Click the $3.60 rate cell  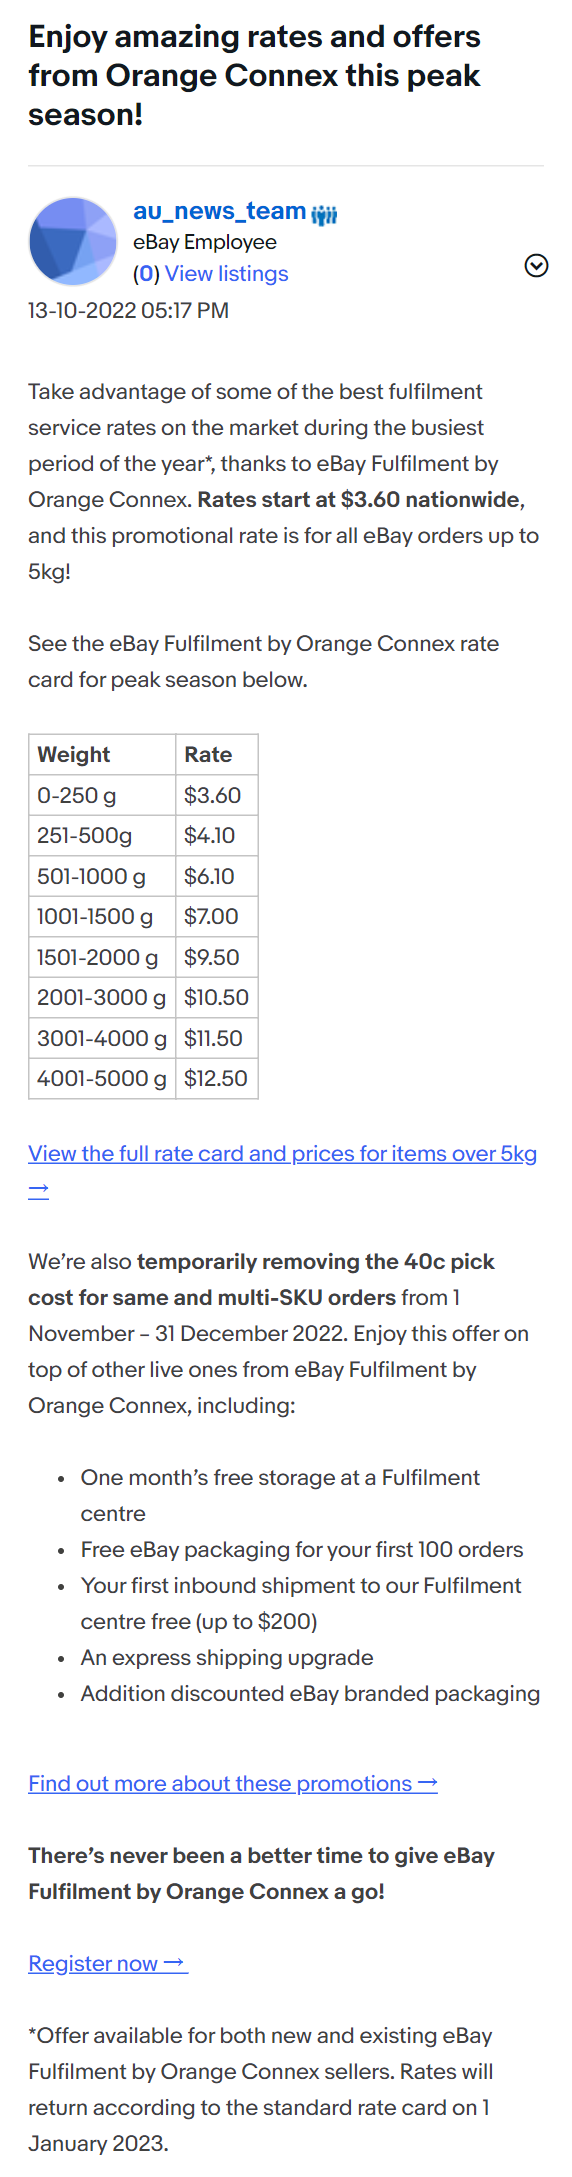coord(217,796)
